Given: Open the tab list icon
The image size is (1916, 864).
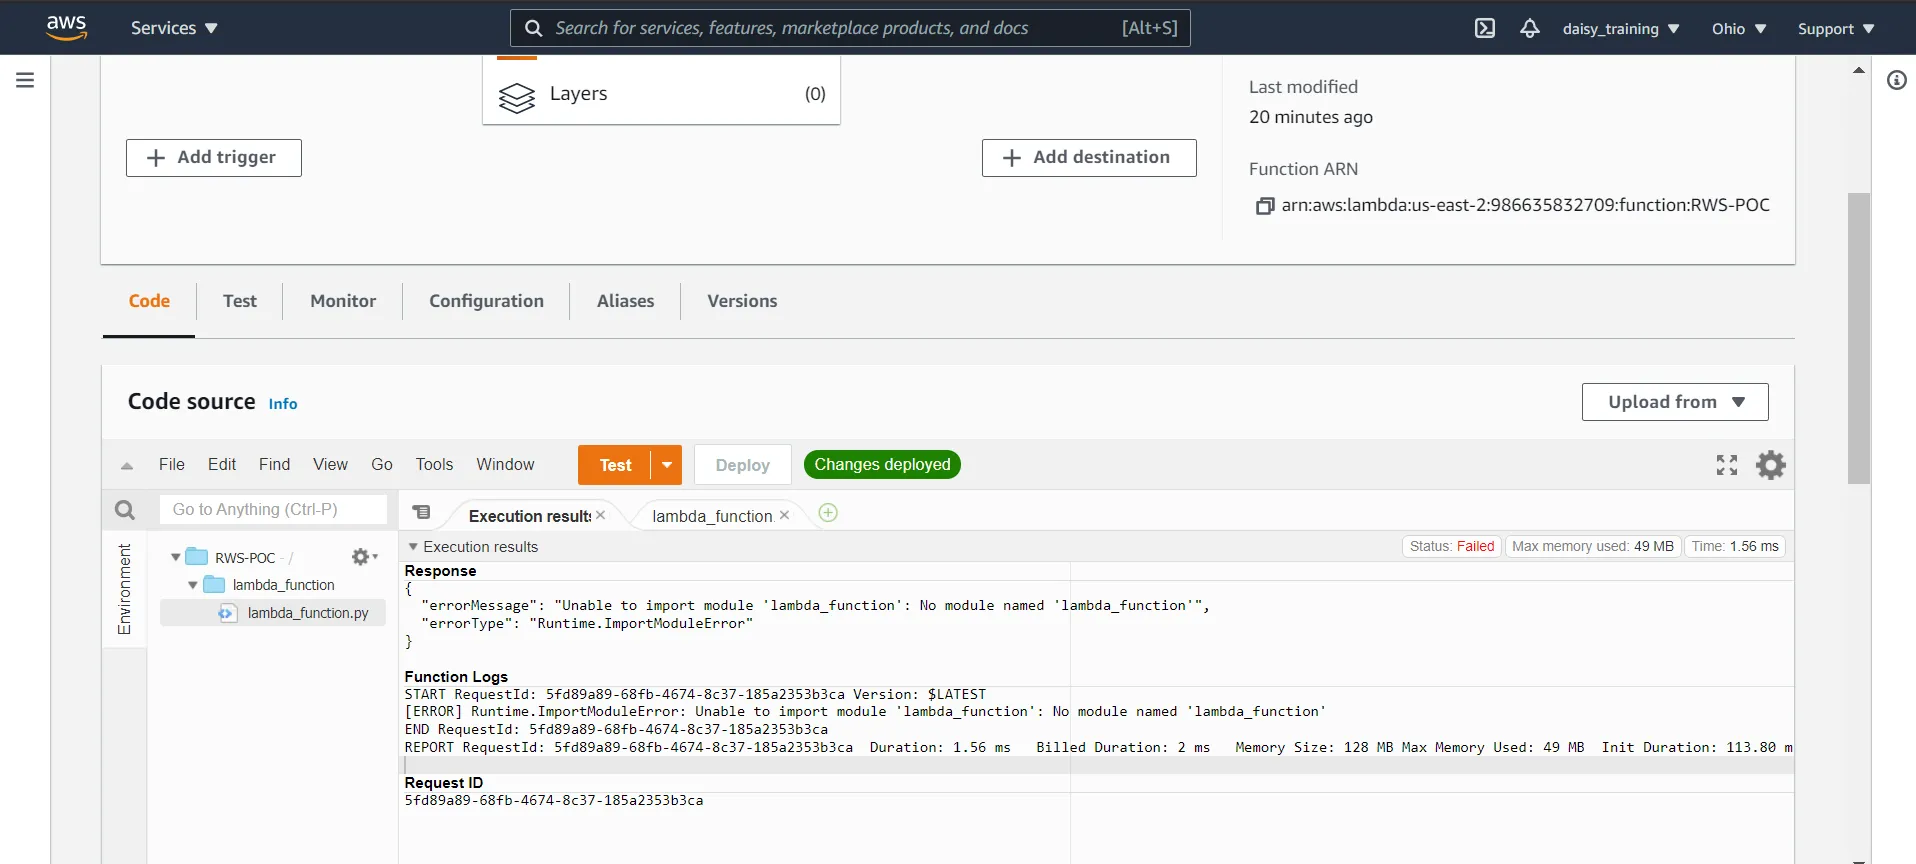Looking at the screenshot, I should coord(422,513).
